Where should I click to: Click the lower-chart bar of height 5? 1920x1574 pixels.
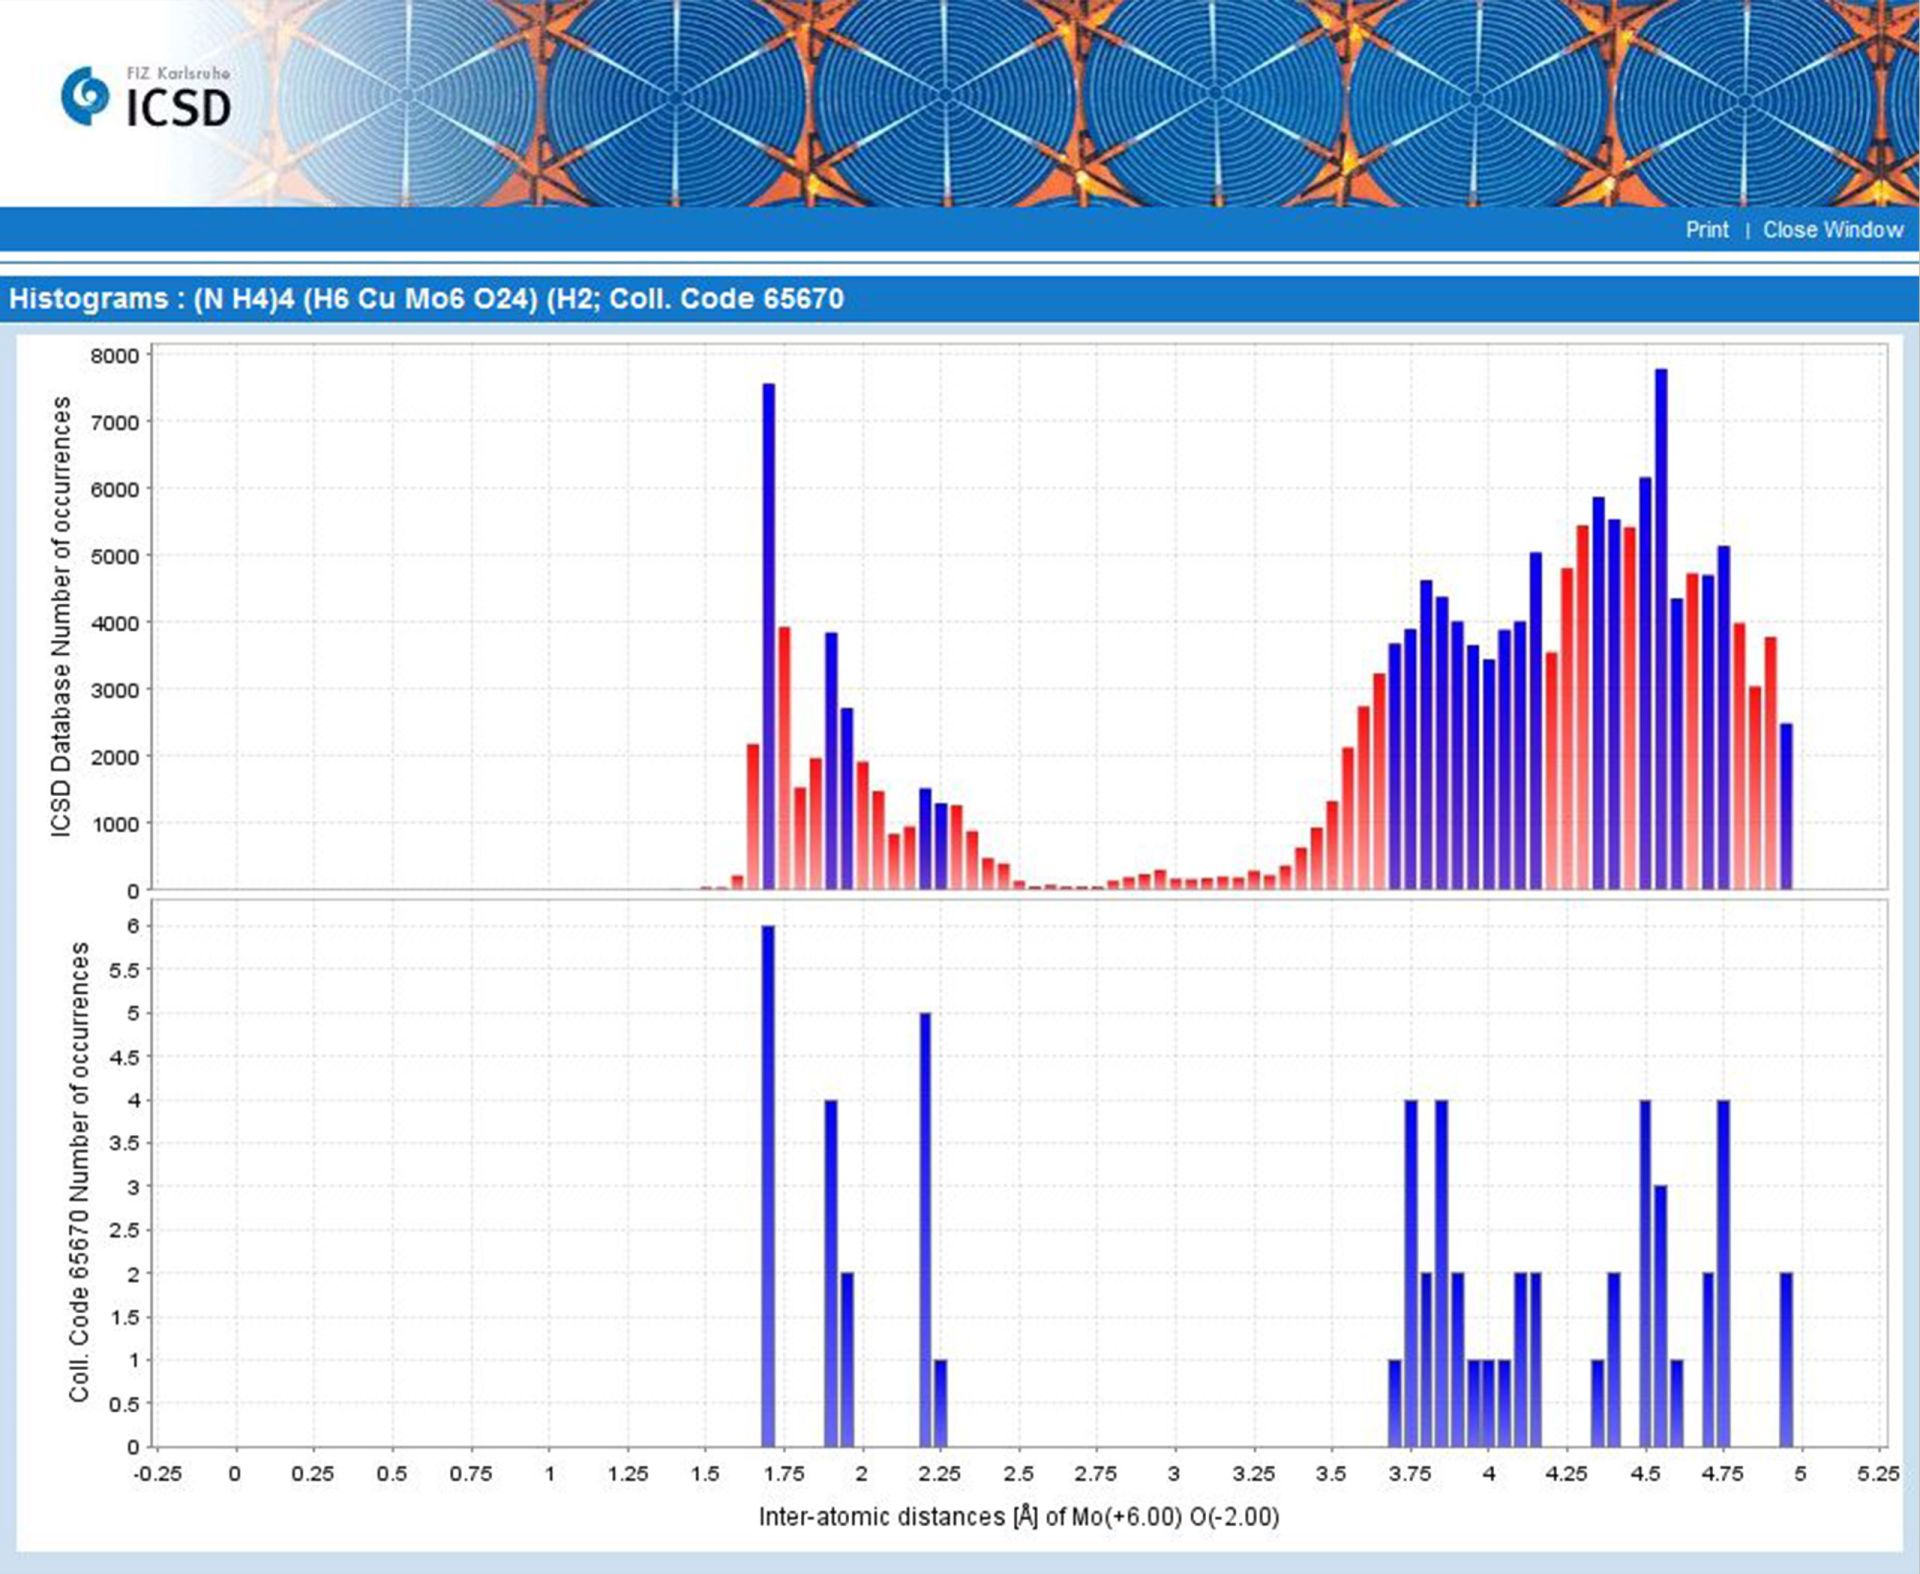(925, 1229)
